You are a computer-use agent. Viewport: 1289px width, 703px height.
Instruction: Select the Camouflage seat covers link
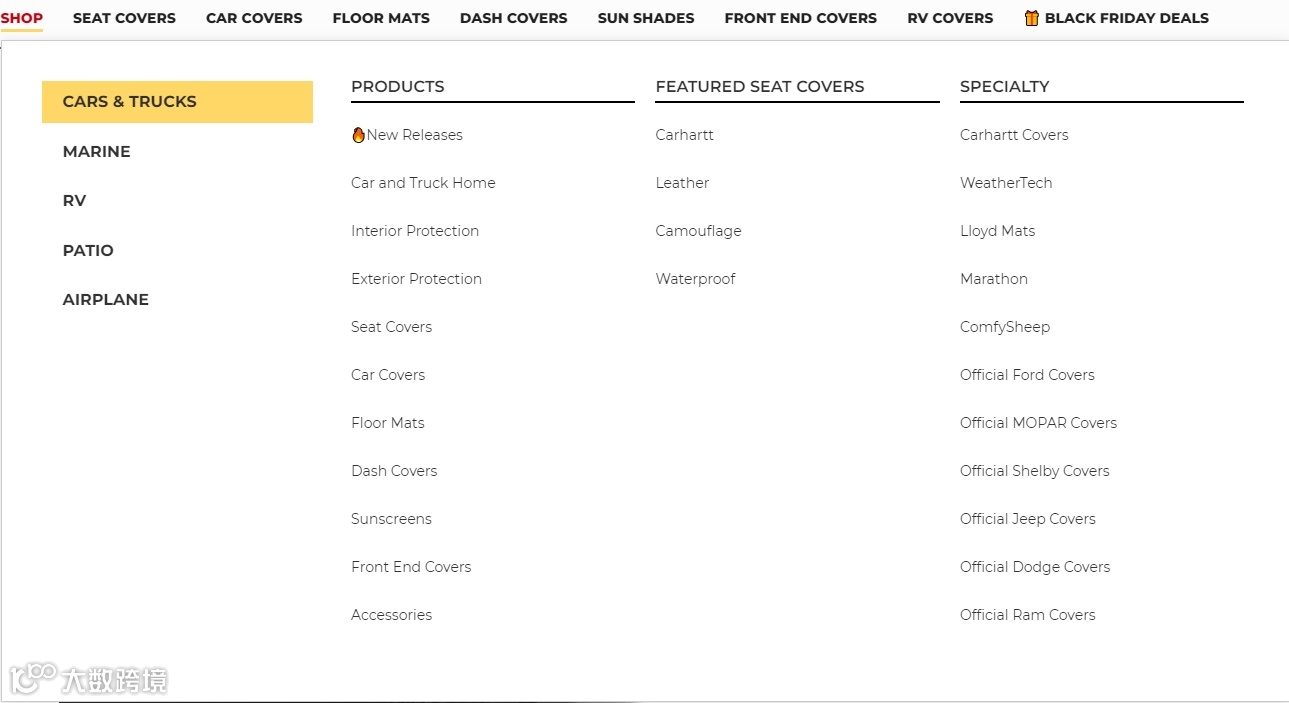[x=698, y=231]
